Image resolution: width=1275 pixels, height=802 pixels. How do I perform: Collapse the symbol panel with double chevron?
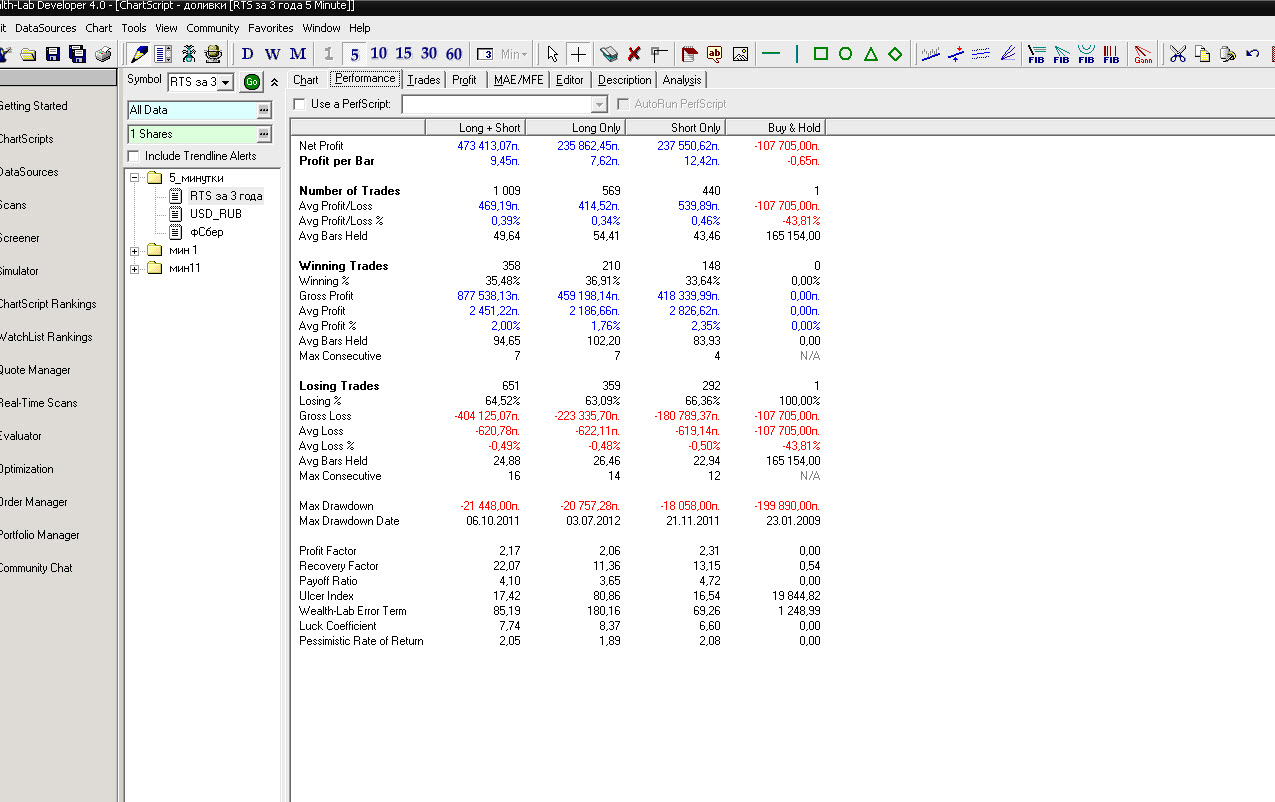275,82
